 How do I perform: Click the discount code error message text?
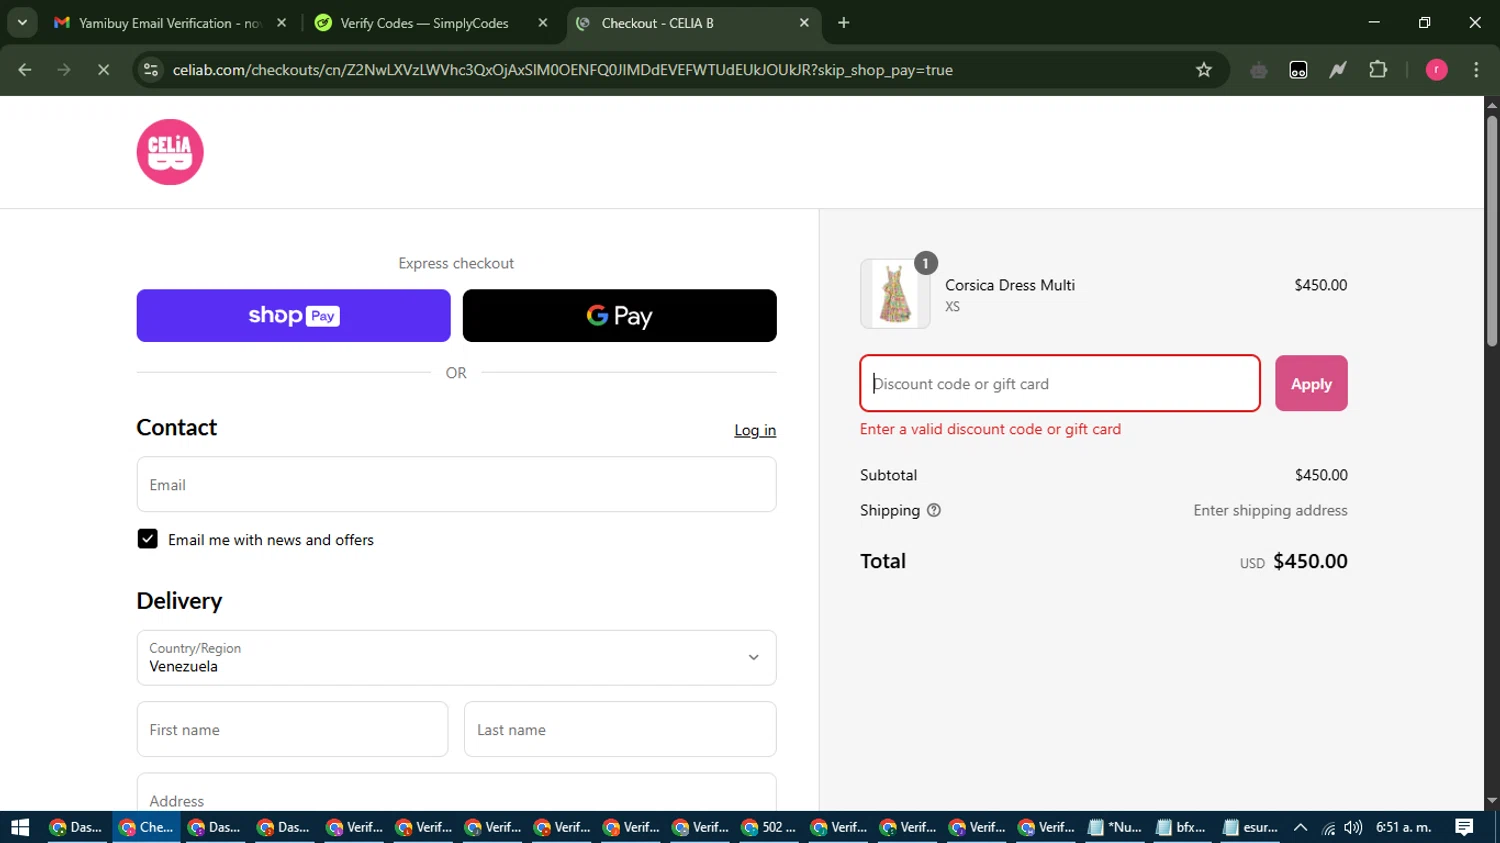990,429
